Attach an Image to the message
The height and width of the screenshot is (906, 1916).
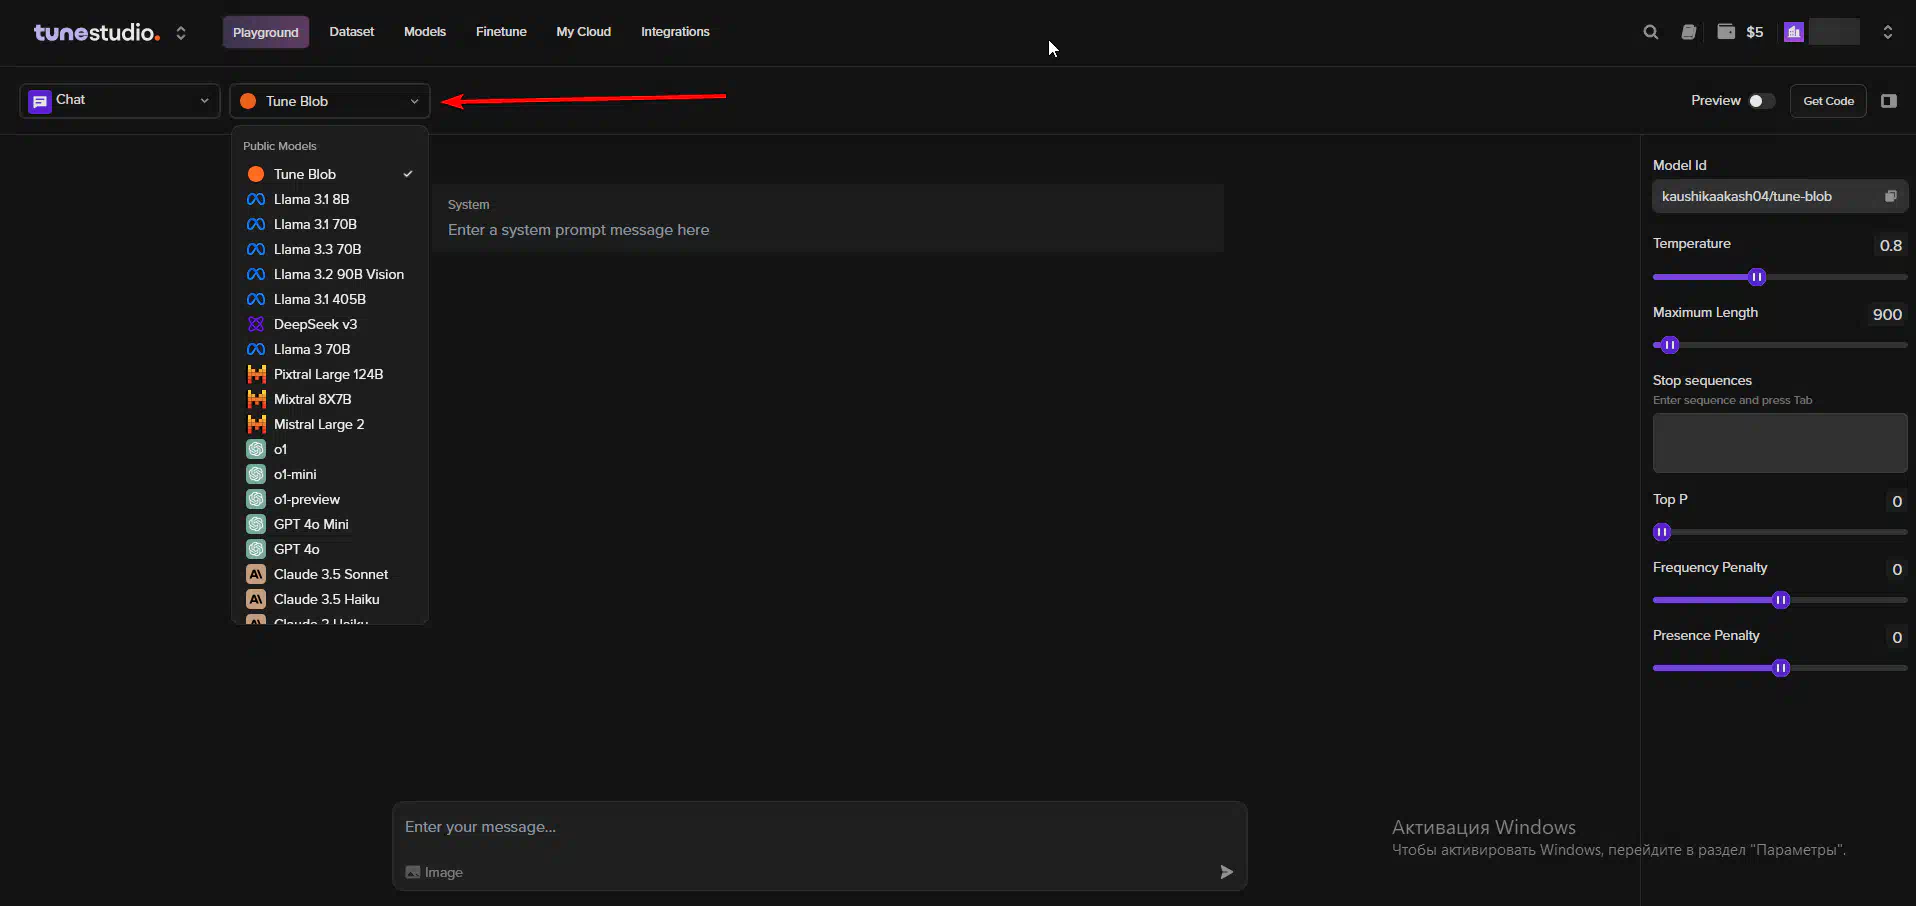click(x=434, y=872)
